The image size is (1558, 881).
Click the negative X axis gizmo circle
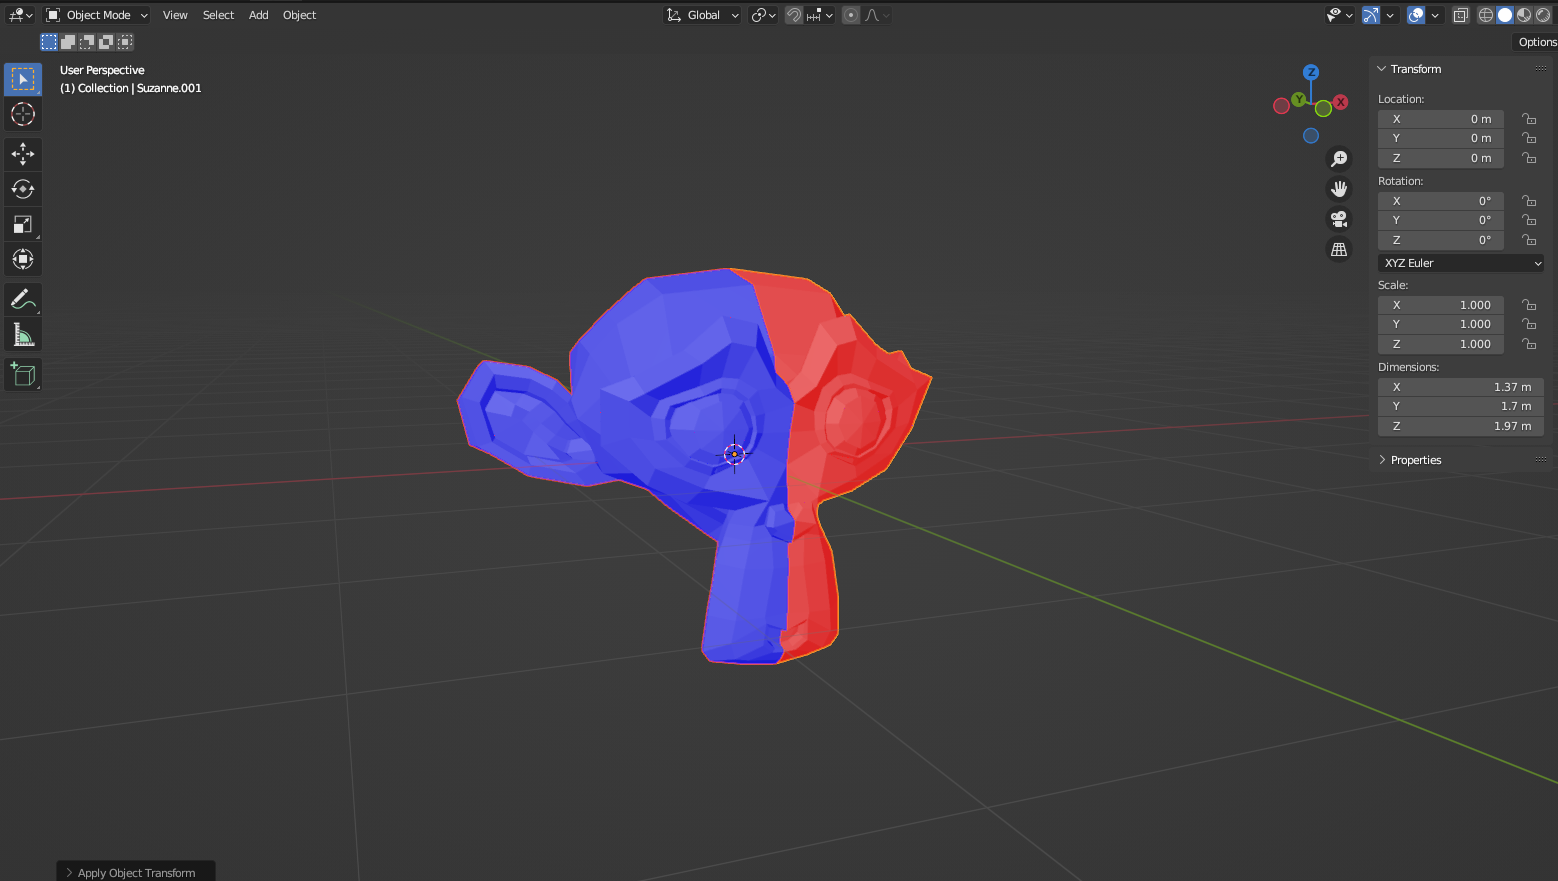tap(1281, 106)
